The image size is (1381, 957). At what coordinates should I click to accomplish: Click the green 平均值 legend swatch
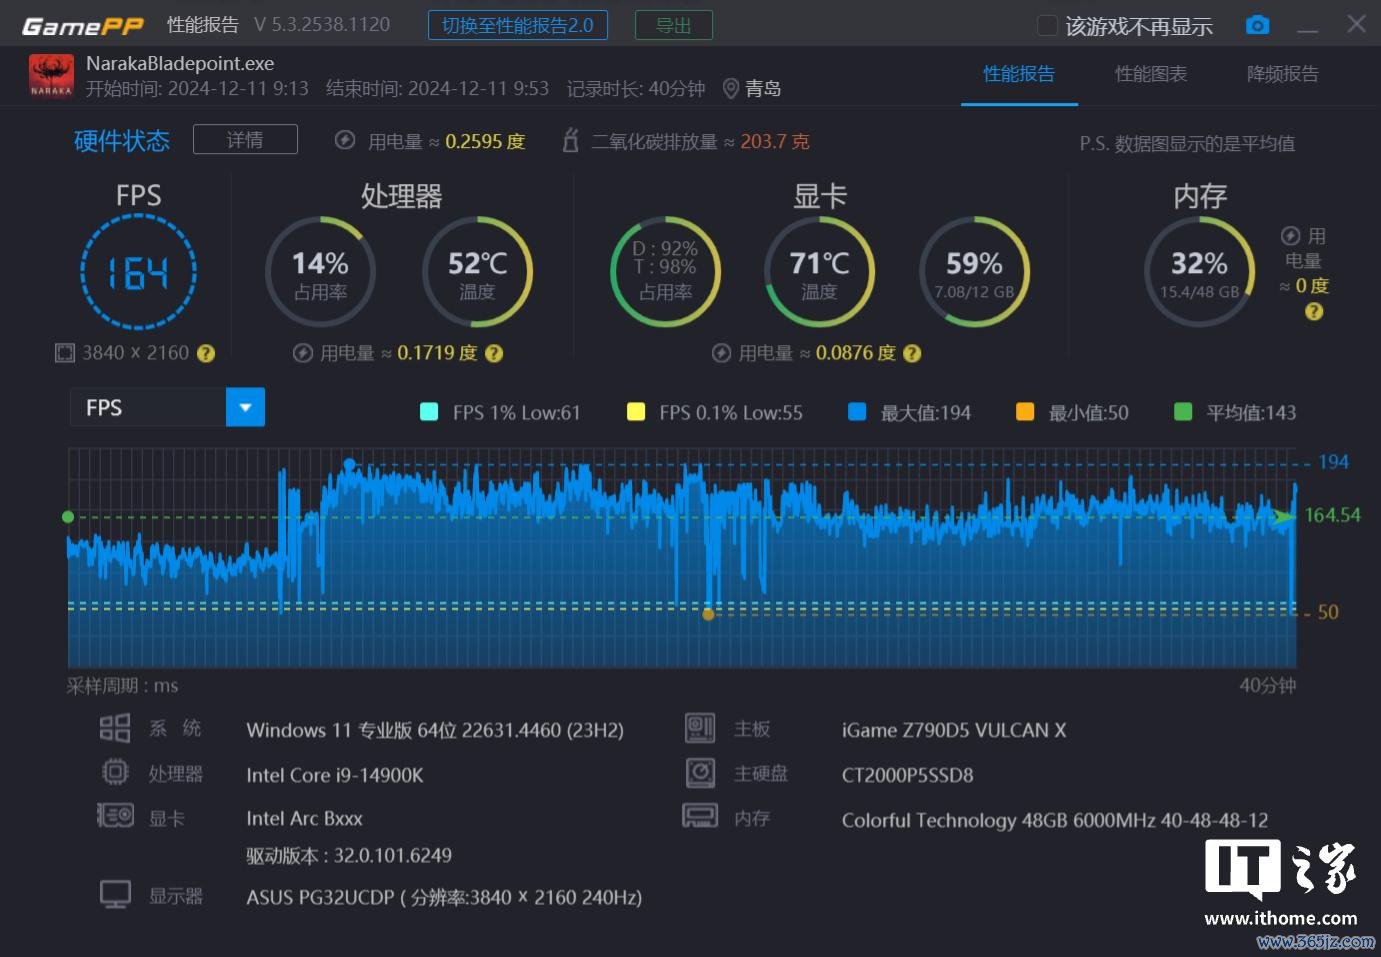(x=1183, y=412)
